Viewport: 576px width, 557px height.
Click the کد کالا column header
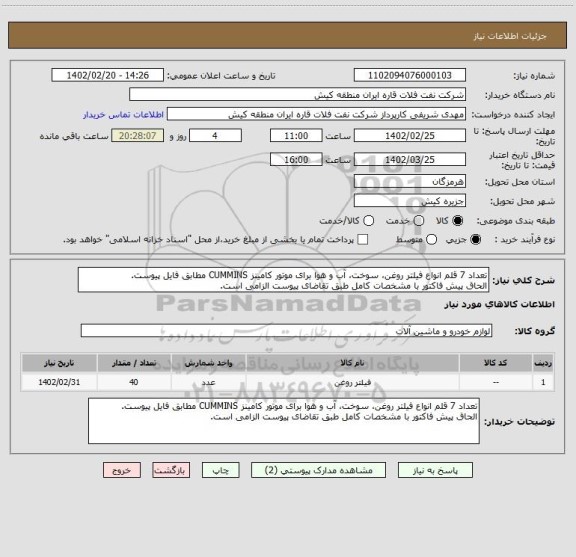point(496,363)
